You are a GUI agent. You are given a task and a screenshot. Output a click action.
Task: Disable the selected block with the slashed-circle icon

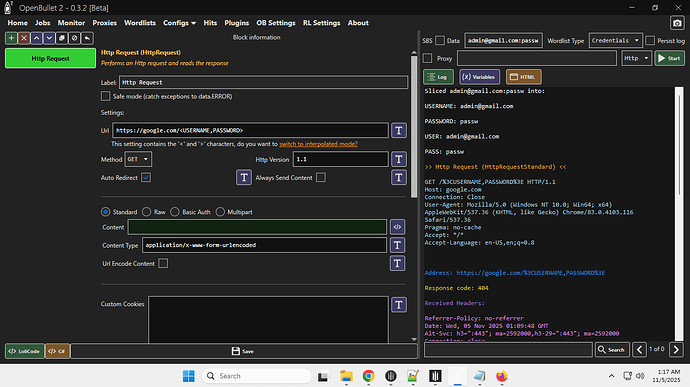pyautogui.click(x=75, y=38)
